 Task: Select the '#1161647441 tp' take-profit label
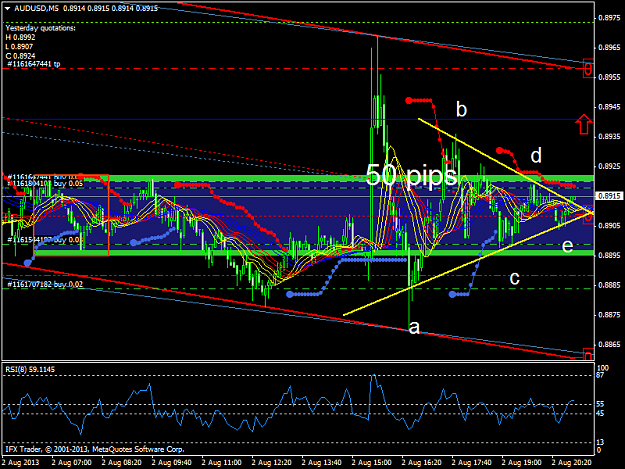[34, 64]
